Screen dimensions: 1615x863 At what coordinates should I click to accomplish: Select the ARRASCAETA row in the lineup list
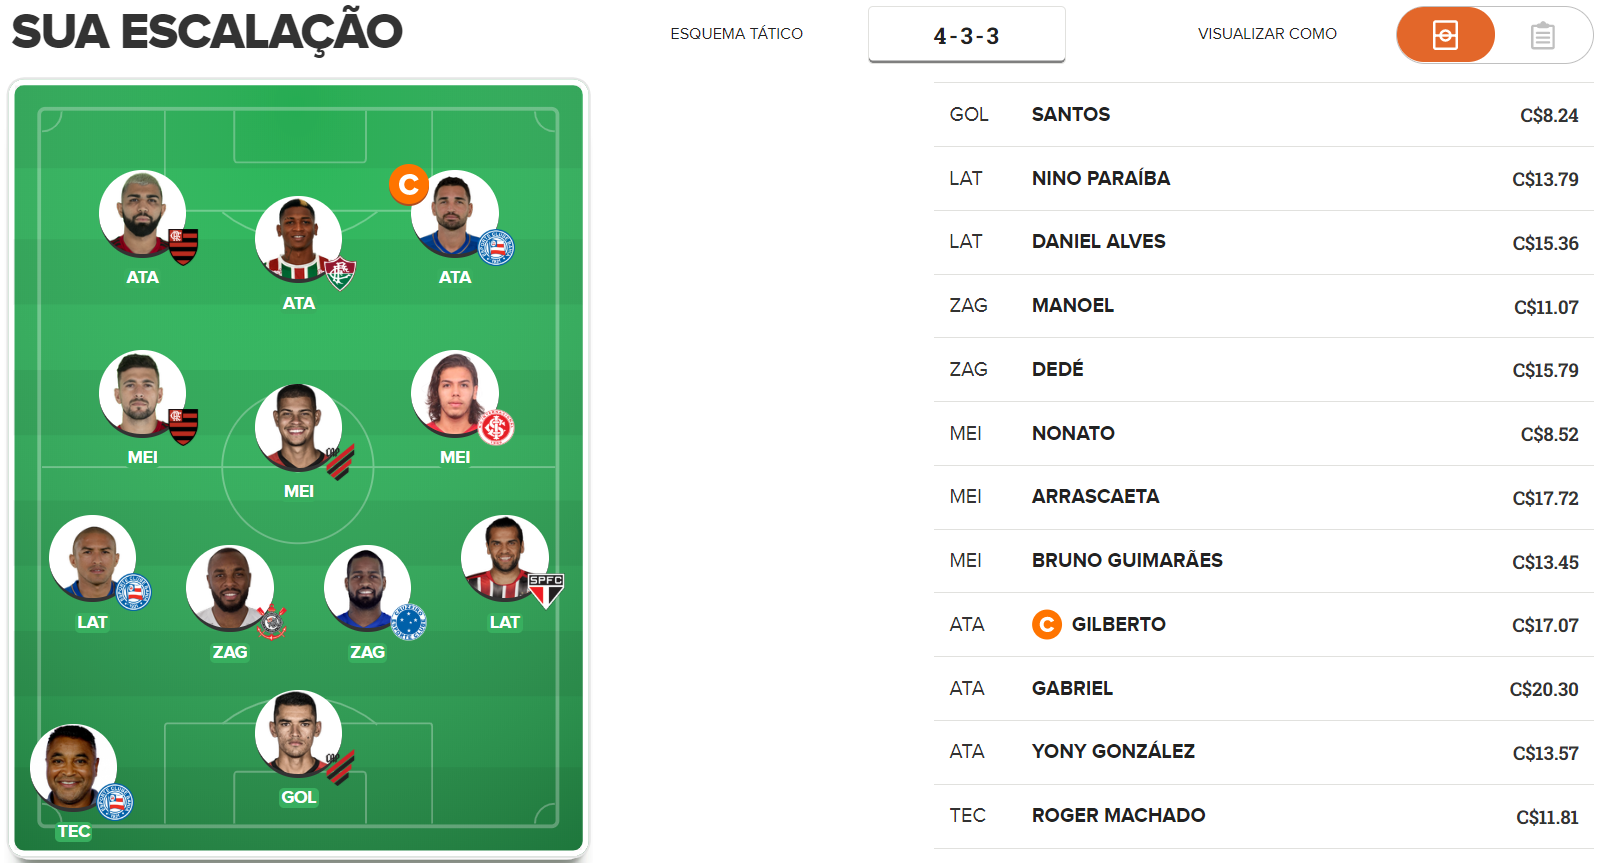[x=1263, y=497]
